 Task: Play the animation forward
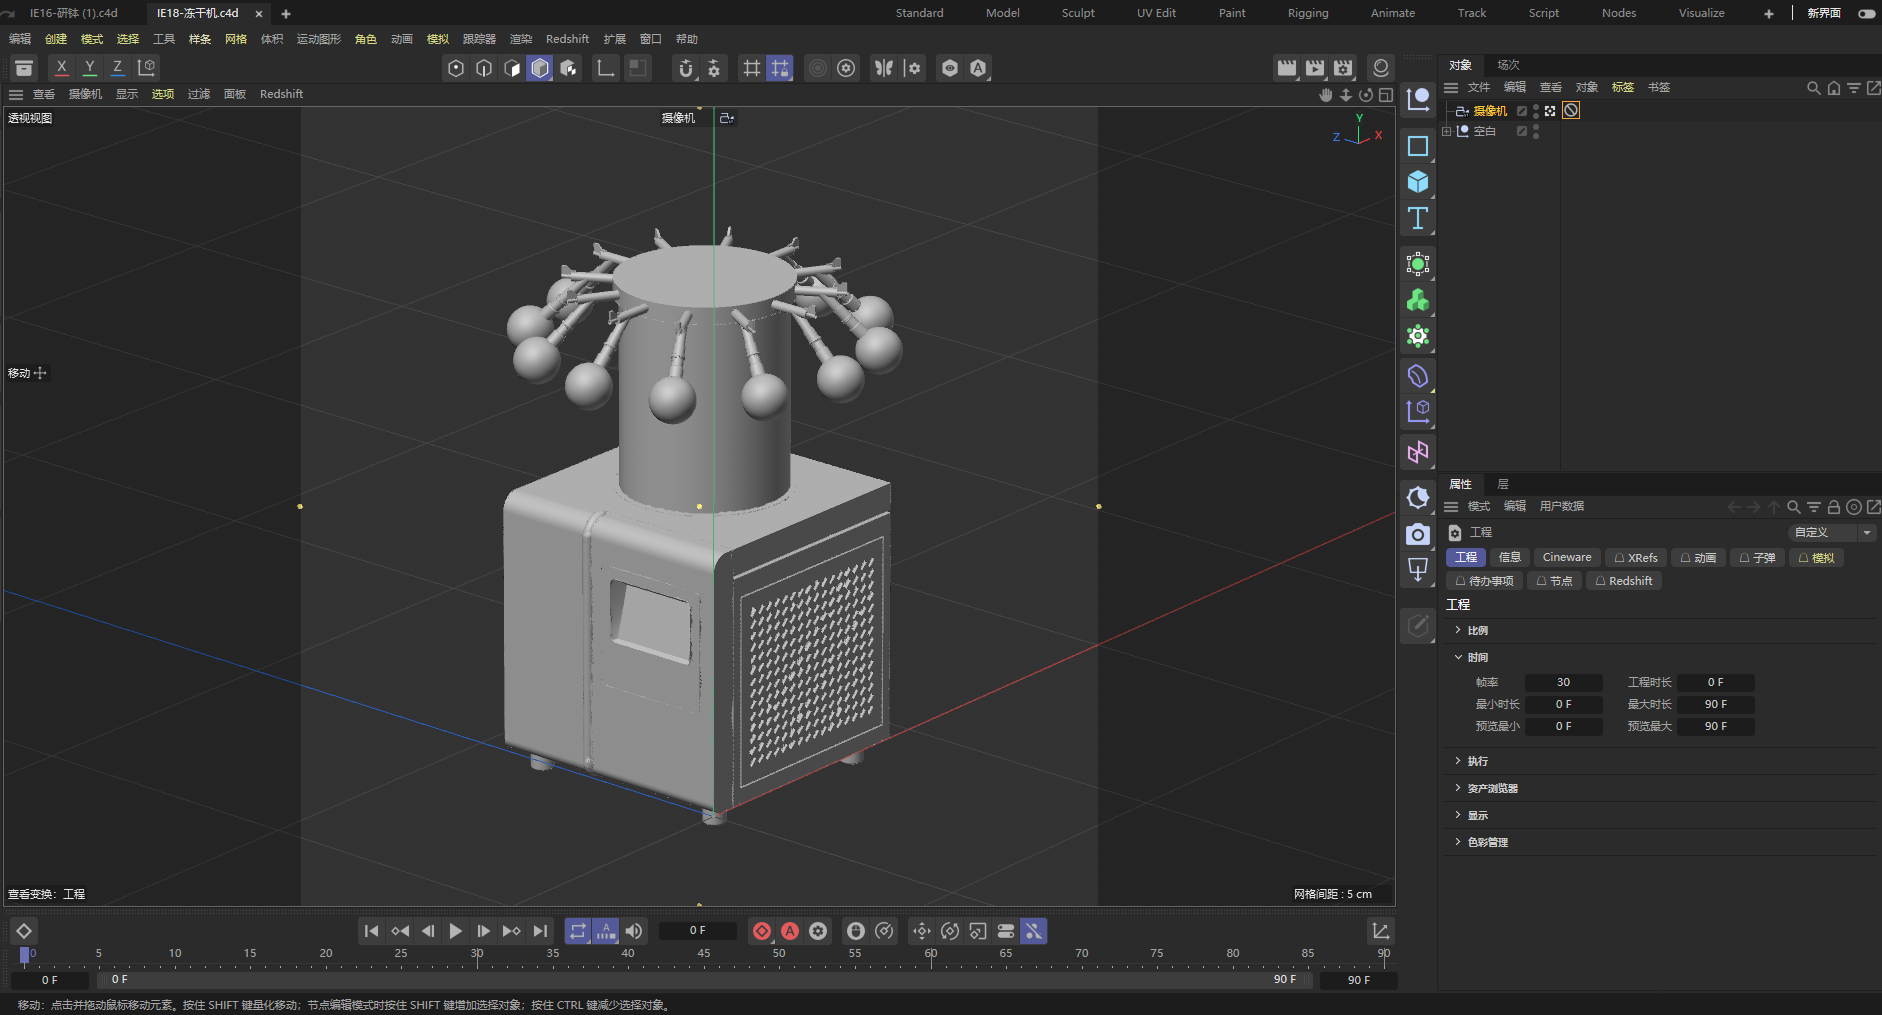[456, 931]
